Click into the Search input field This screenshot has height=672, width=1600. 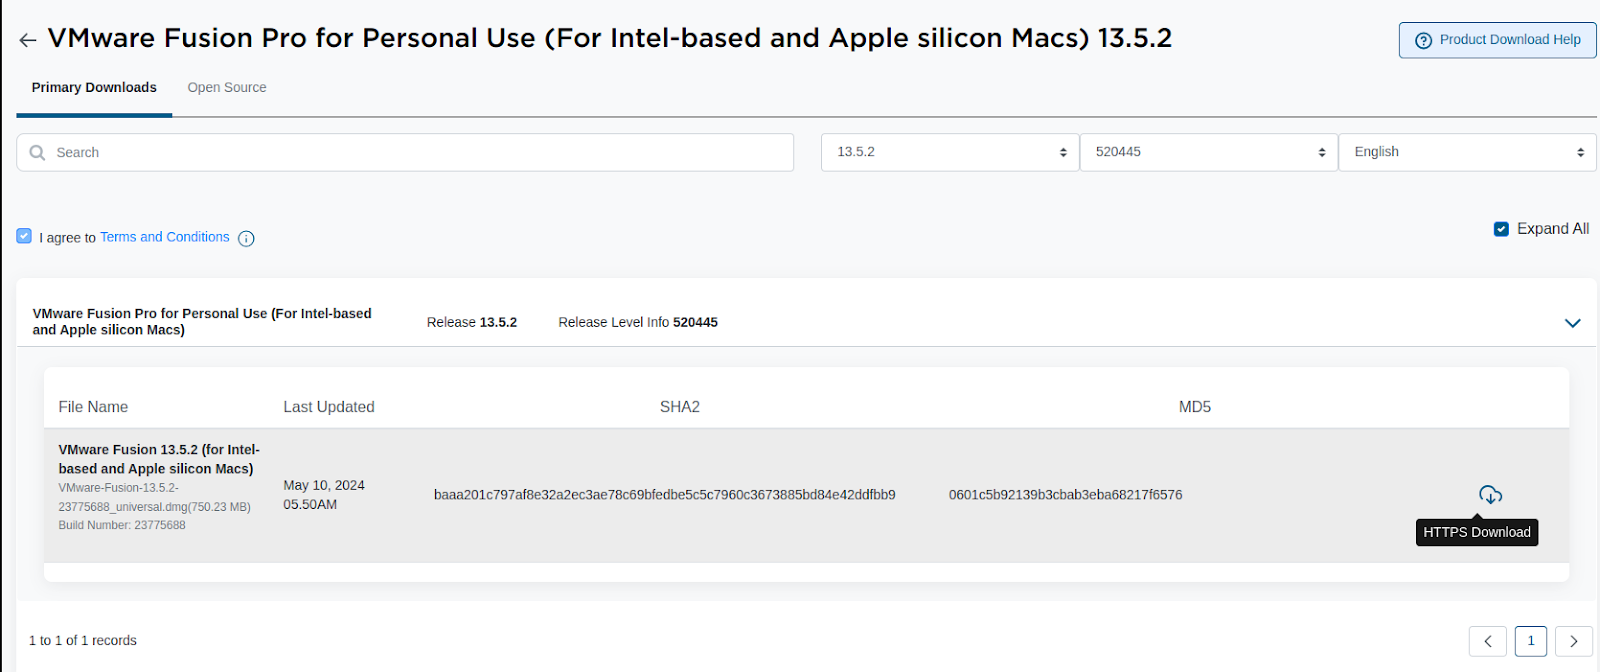pyautogui.click(x=405, y=153)
